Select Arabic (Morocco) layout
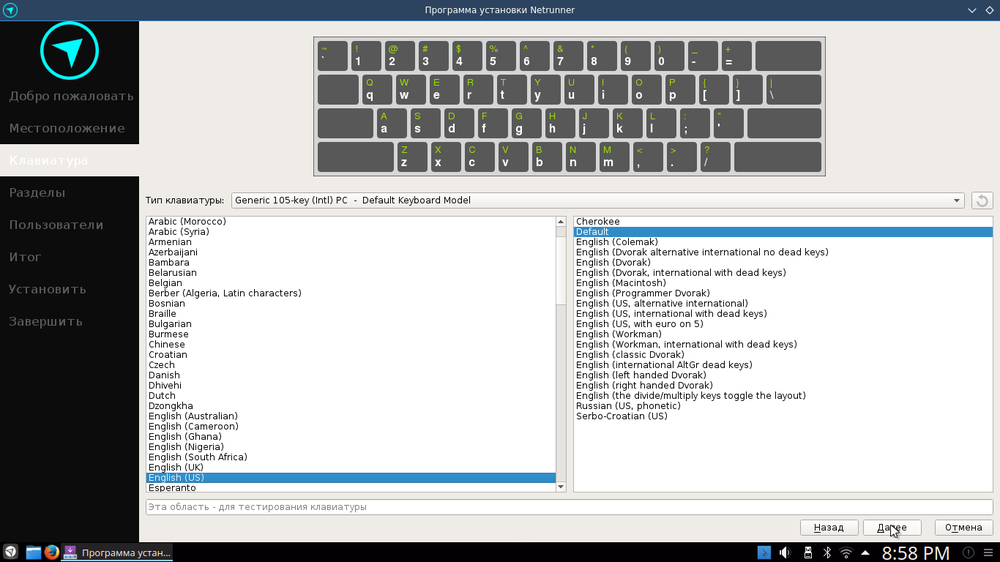This screenshot has width=1000, height=562. (351, 221)
